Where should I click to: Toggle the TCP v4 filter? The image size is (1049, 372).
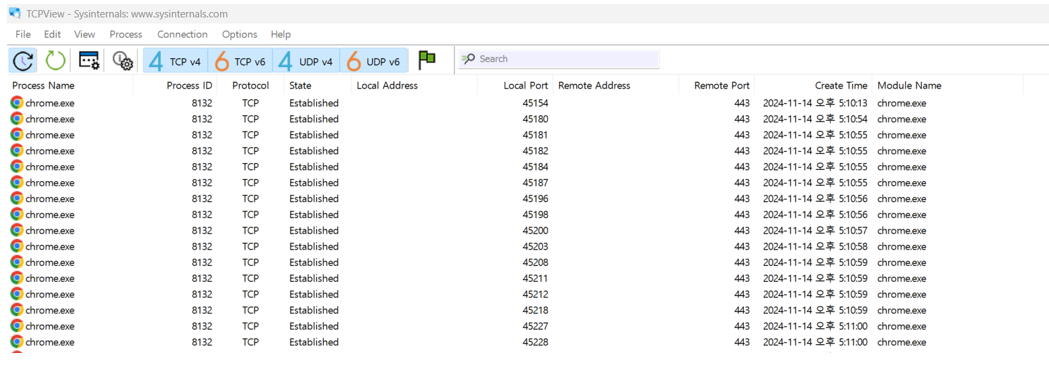[x=175, y=61]
